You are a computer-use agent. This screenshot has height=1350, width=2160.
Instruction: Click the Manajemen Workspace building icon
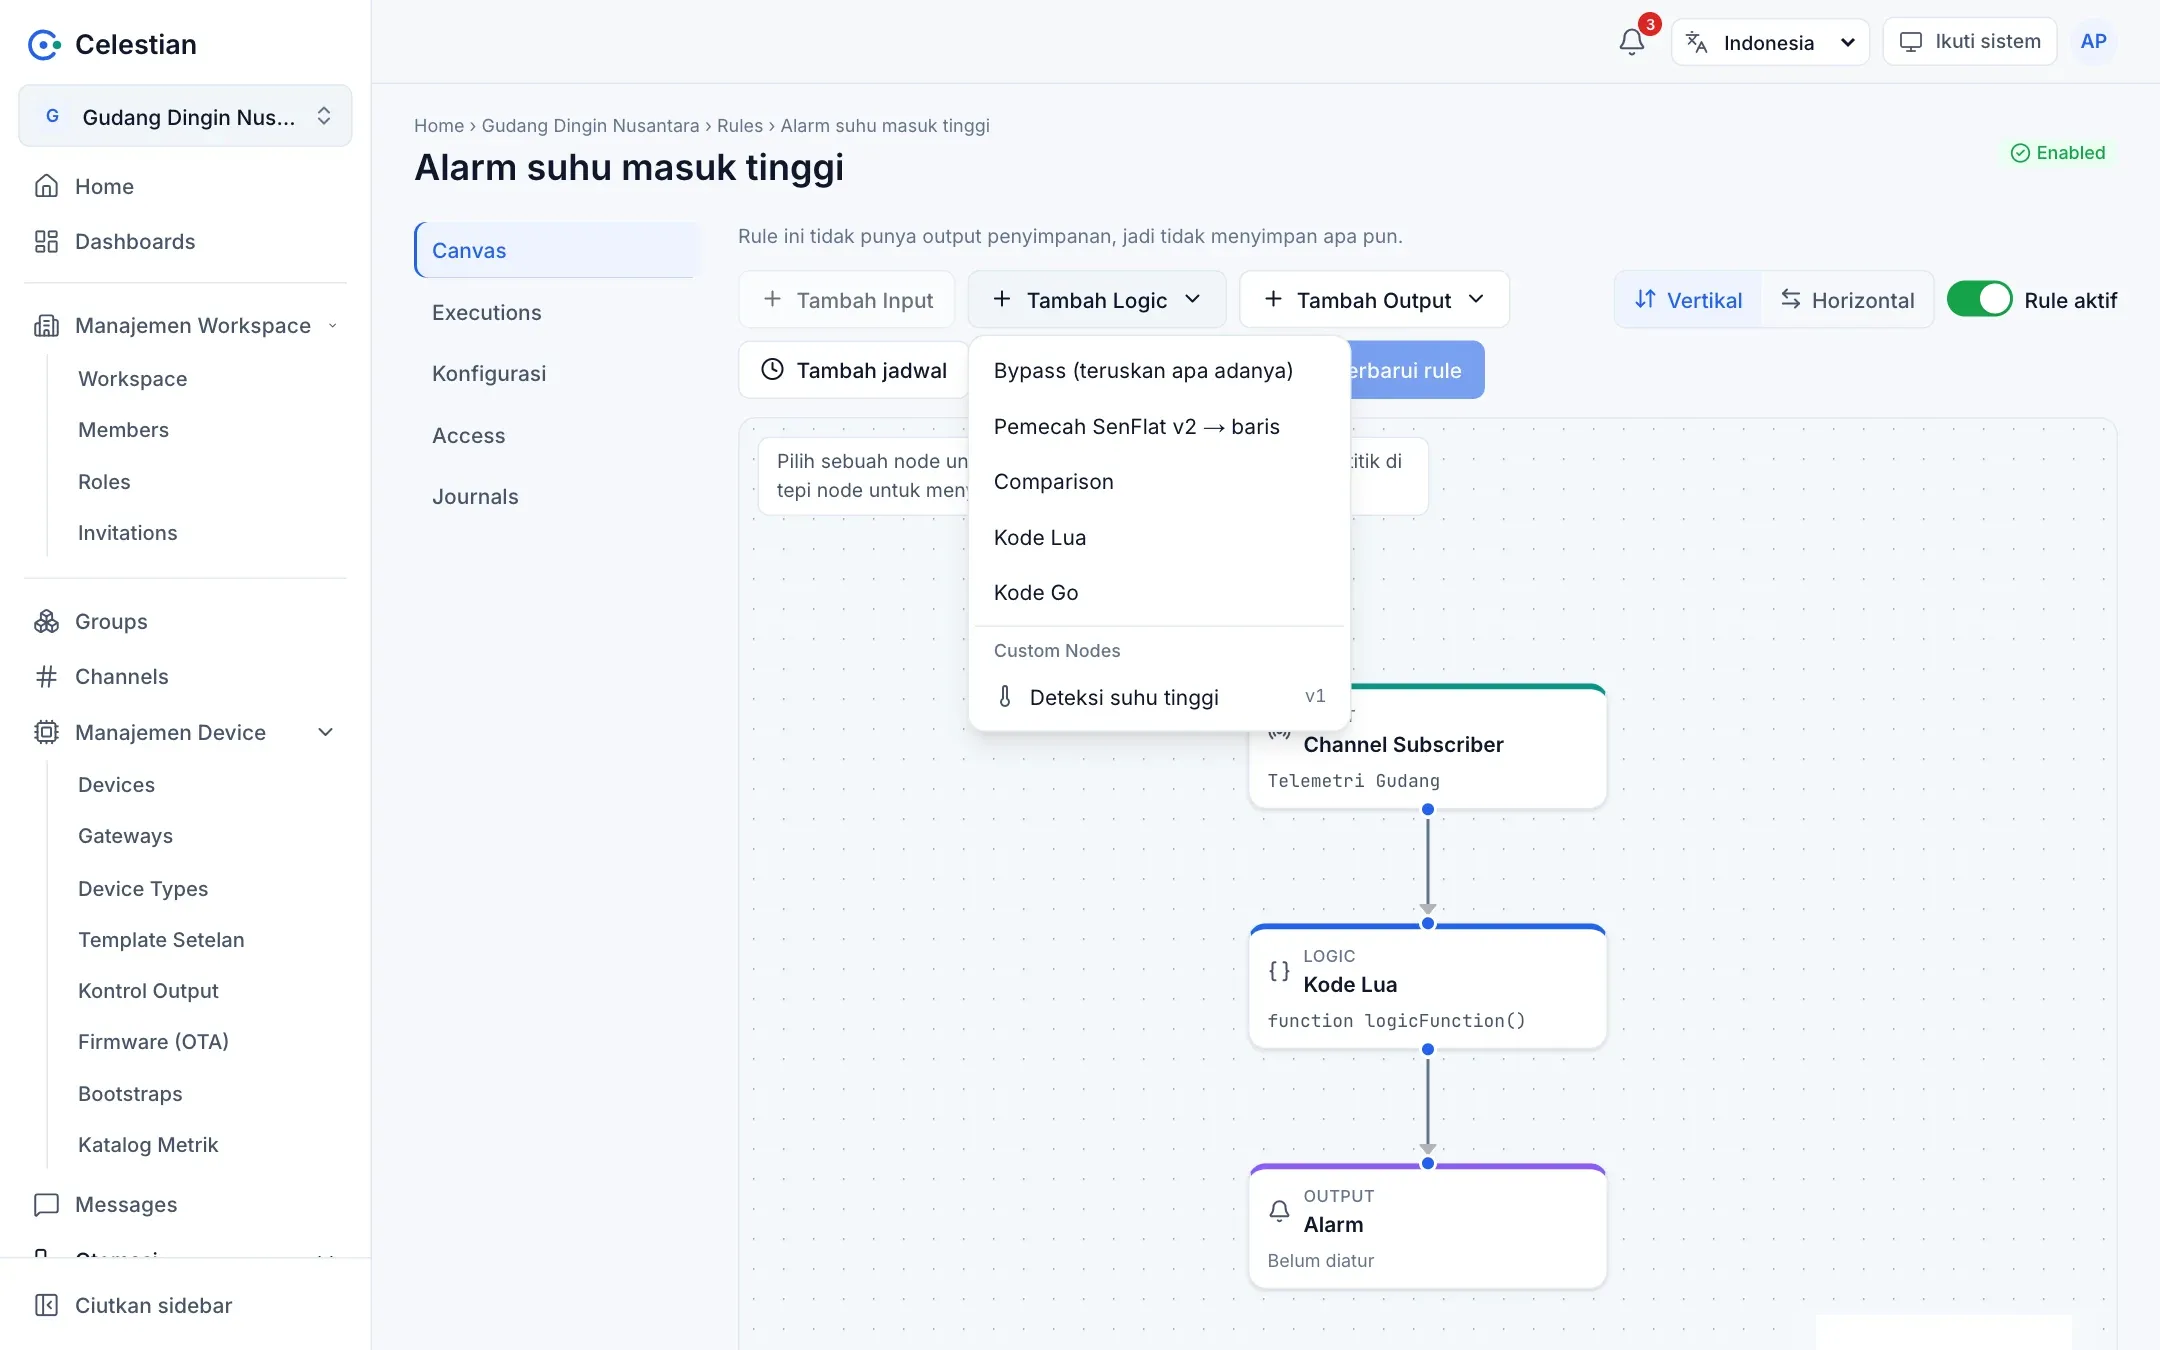point(46,325)
